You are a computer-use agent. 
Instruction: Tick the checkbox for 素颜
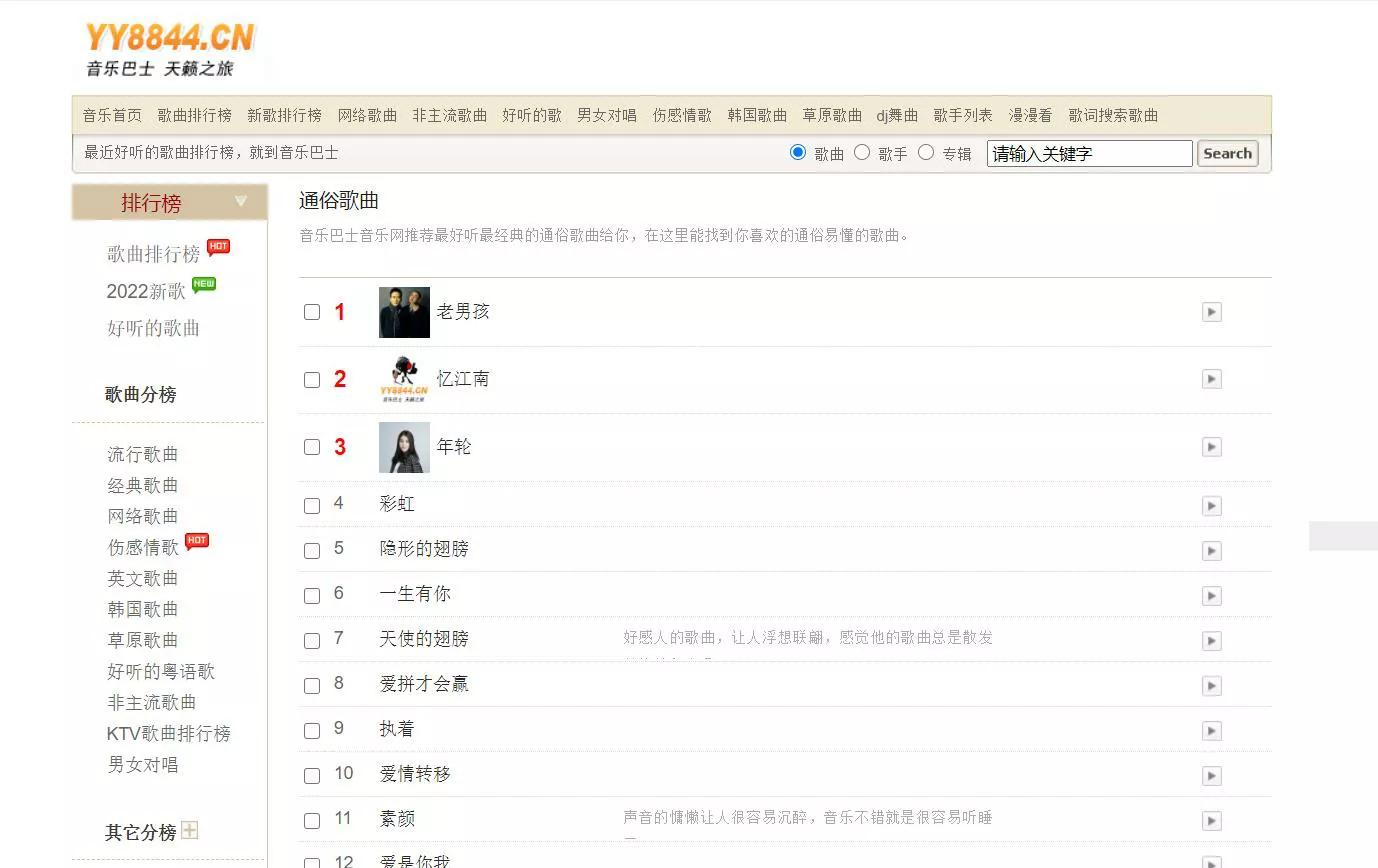pos(311,821)
